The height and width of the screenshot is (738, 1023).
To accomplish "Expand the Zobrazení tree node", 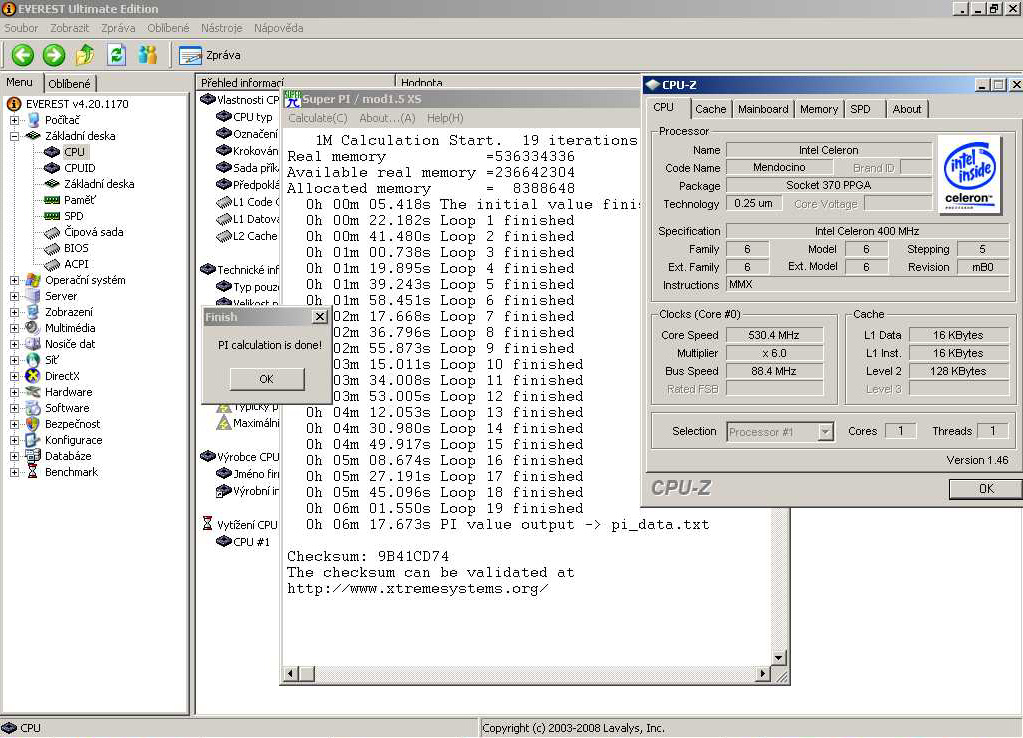I will point(14,312).
